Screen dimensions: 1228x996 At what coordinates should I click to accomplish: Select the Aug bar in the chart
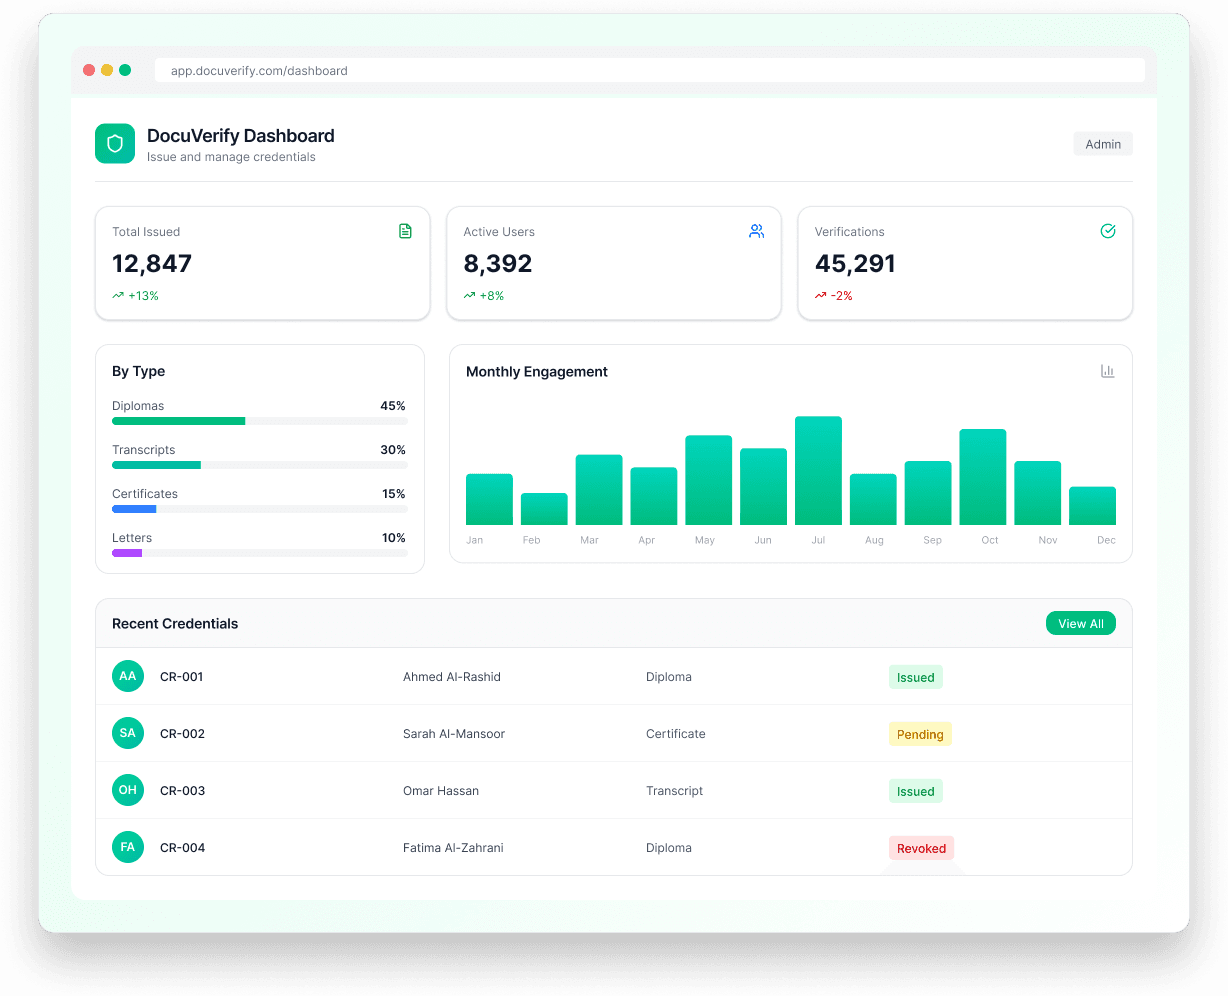[x=873, y=499]
